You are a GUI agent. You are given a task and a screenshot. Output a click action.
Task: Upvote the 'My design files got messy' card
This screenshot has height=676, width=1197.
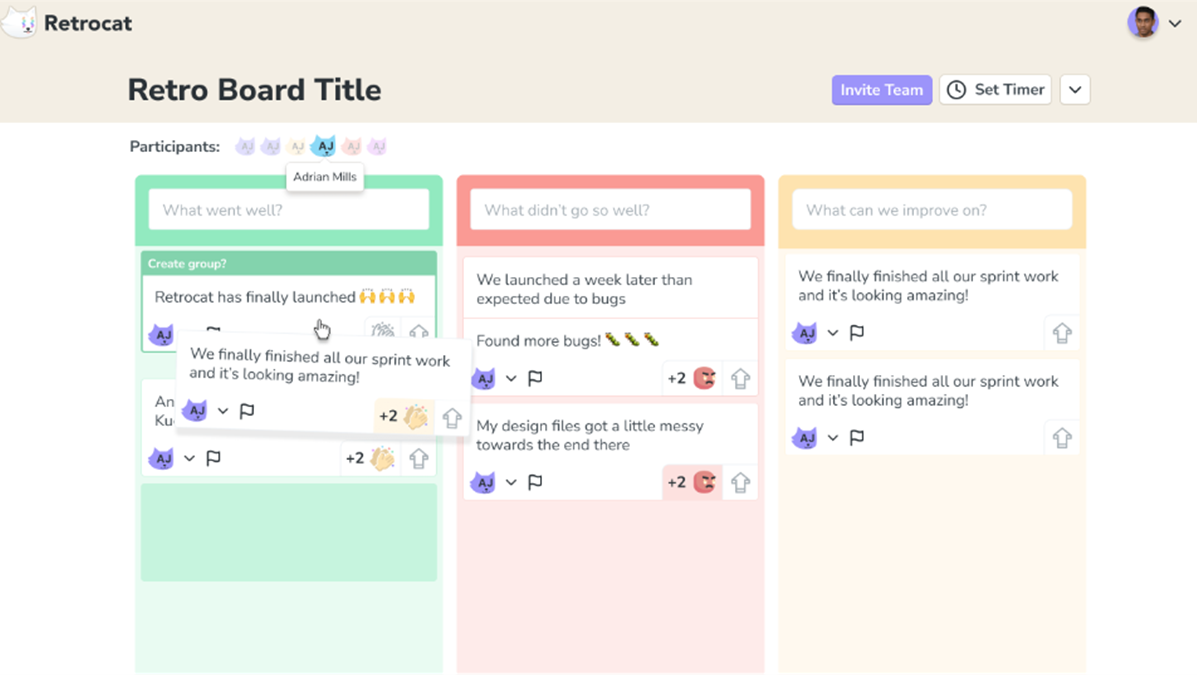[740, 483]
